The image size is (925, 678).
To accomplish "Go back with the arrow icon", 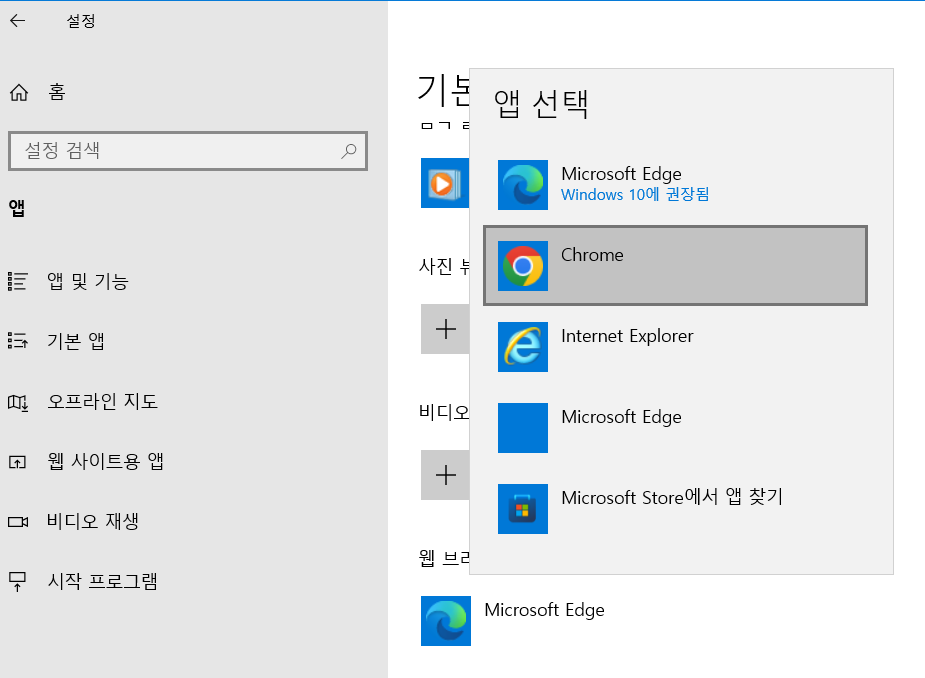I will (18, 21).
